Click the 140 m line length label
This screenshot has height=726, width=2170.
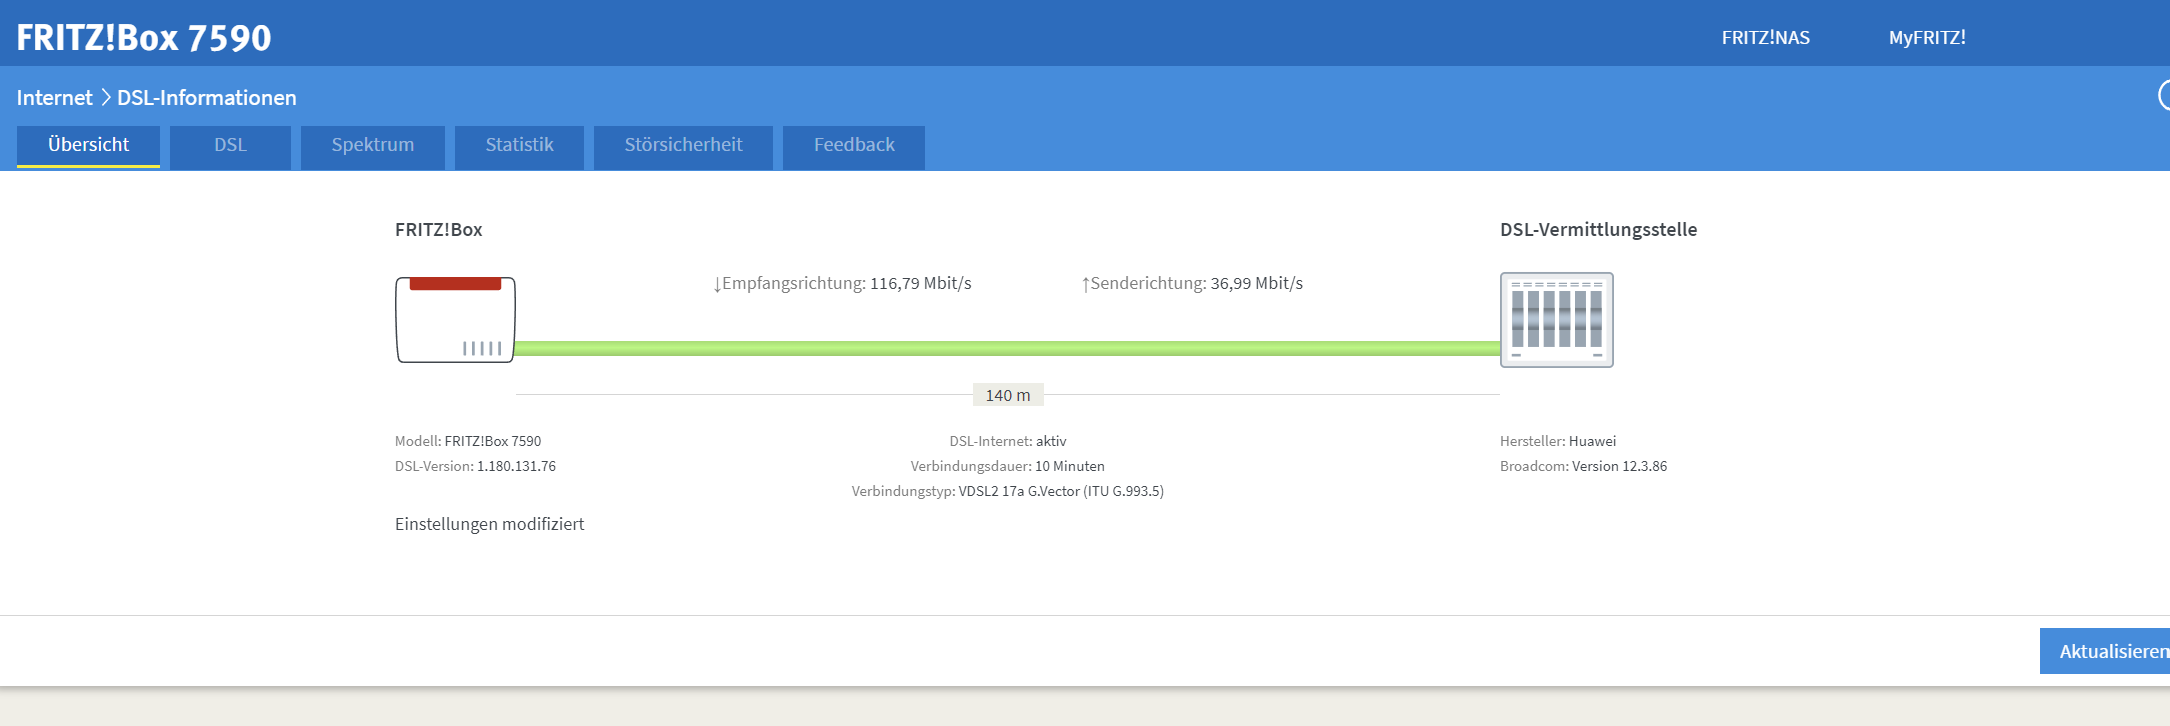click(x=1008, y=395)
